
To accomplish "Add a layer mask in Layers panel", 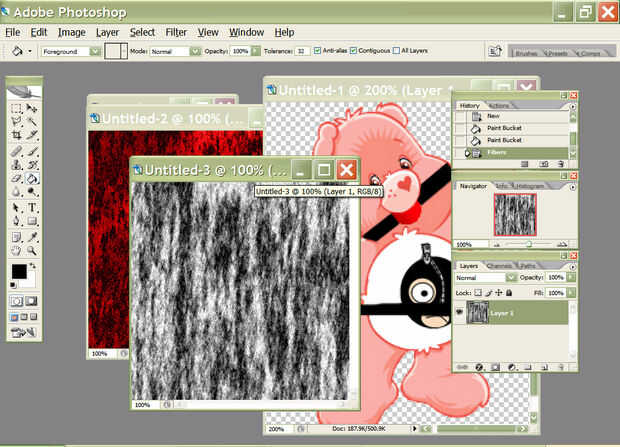I will click(x=495, y=367).
